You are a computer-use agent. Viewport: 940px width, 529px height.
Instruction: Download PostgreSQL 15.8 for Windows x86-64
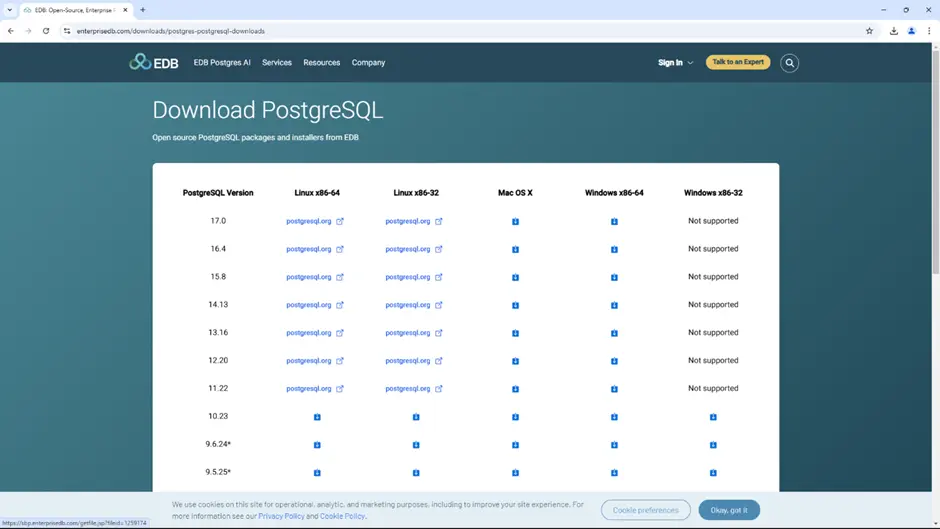pyautogui.click(x=614, y=277)
